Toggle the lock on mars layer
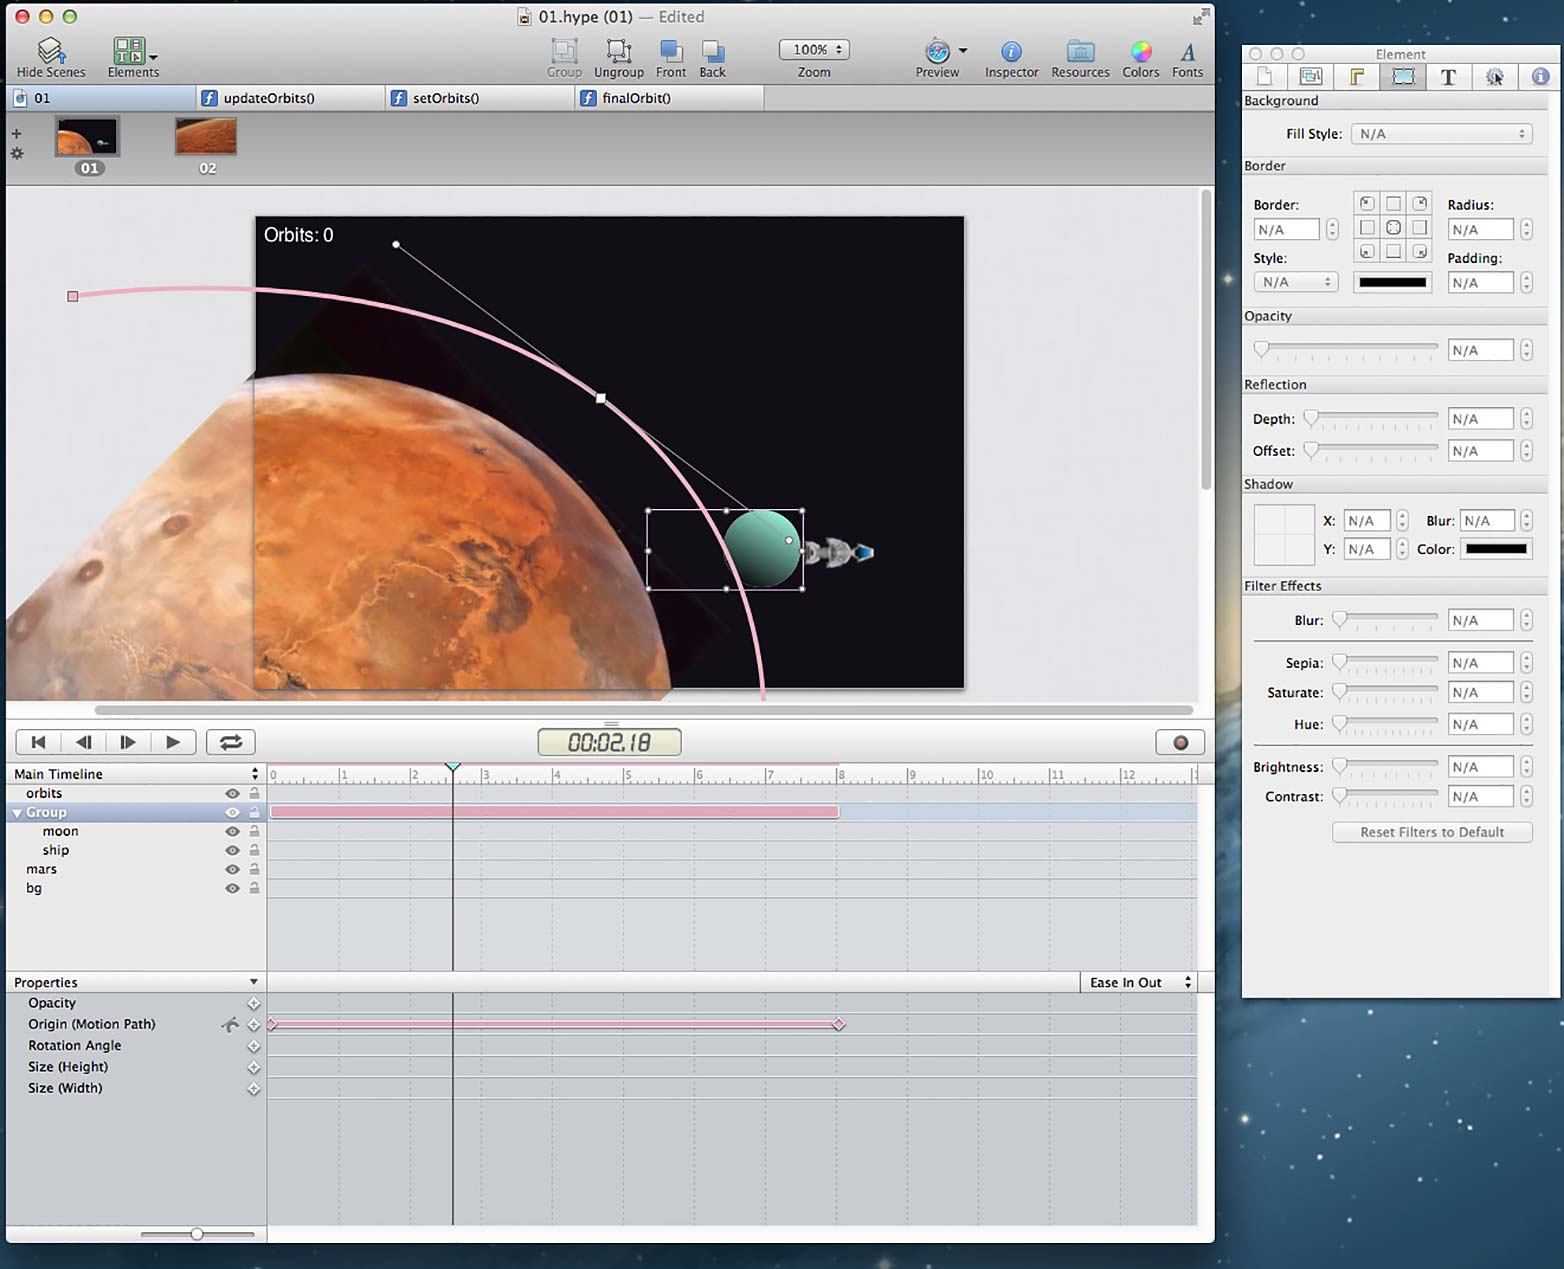Viewport: 1564px width, 1269px height. pyautogui.click(x=254, y=869)
